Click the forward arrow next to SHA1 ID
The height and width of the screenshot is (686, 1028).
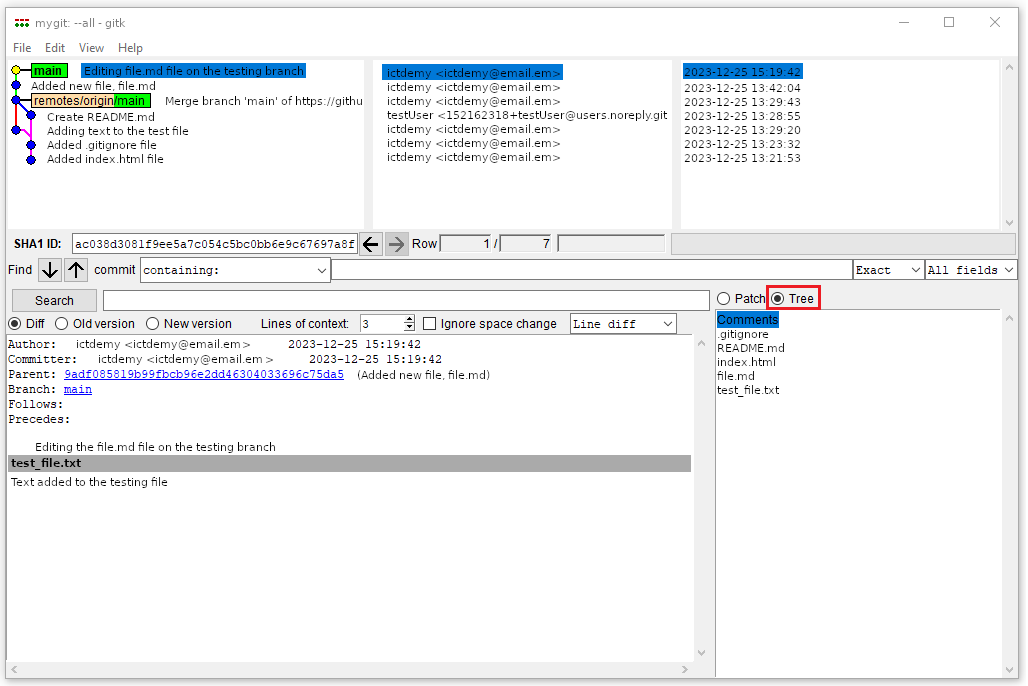pos(396,244)
